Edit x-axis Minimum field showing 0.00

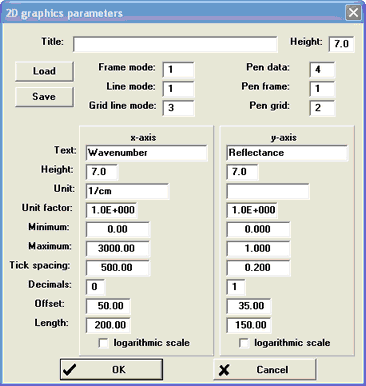pyautogui.click(x=118, y=229)
